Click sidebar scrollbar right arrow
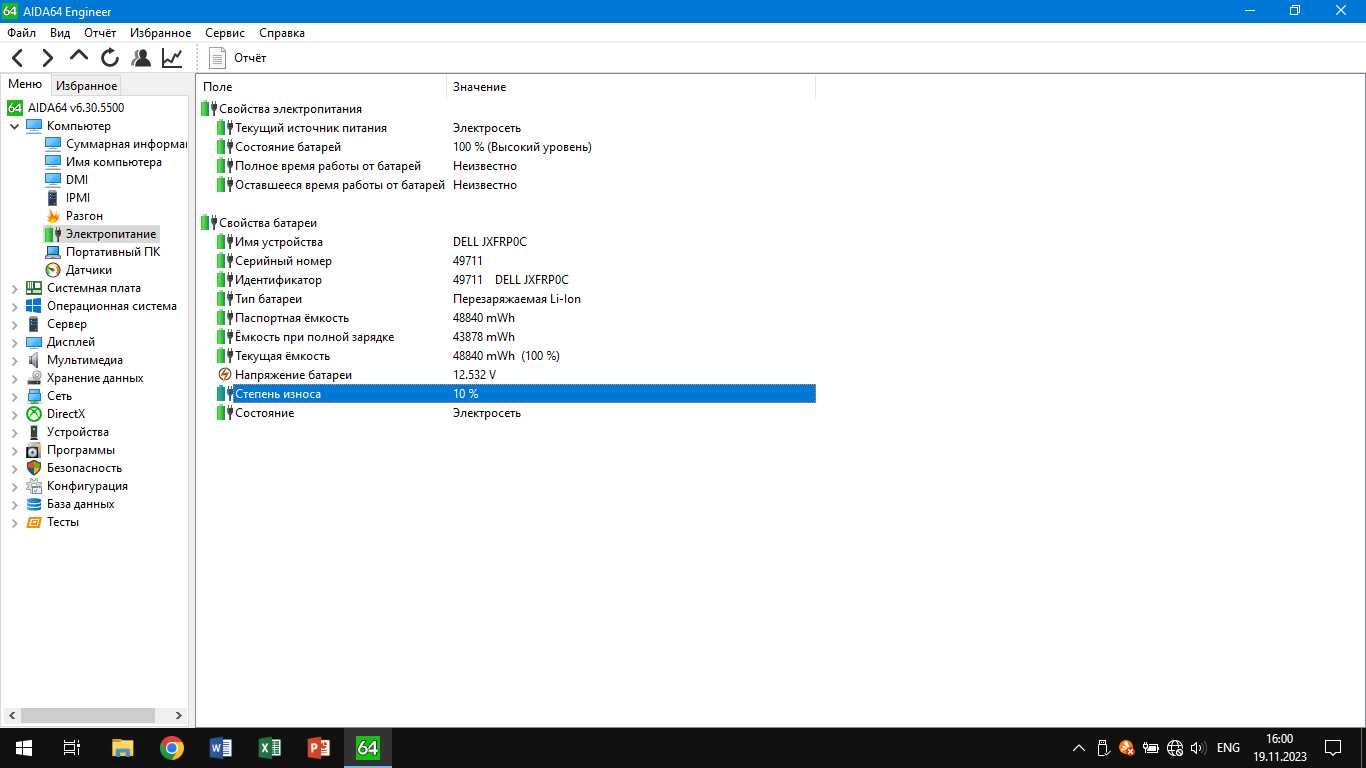The image size is (1366, 768). point(179,715)
